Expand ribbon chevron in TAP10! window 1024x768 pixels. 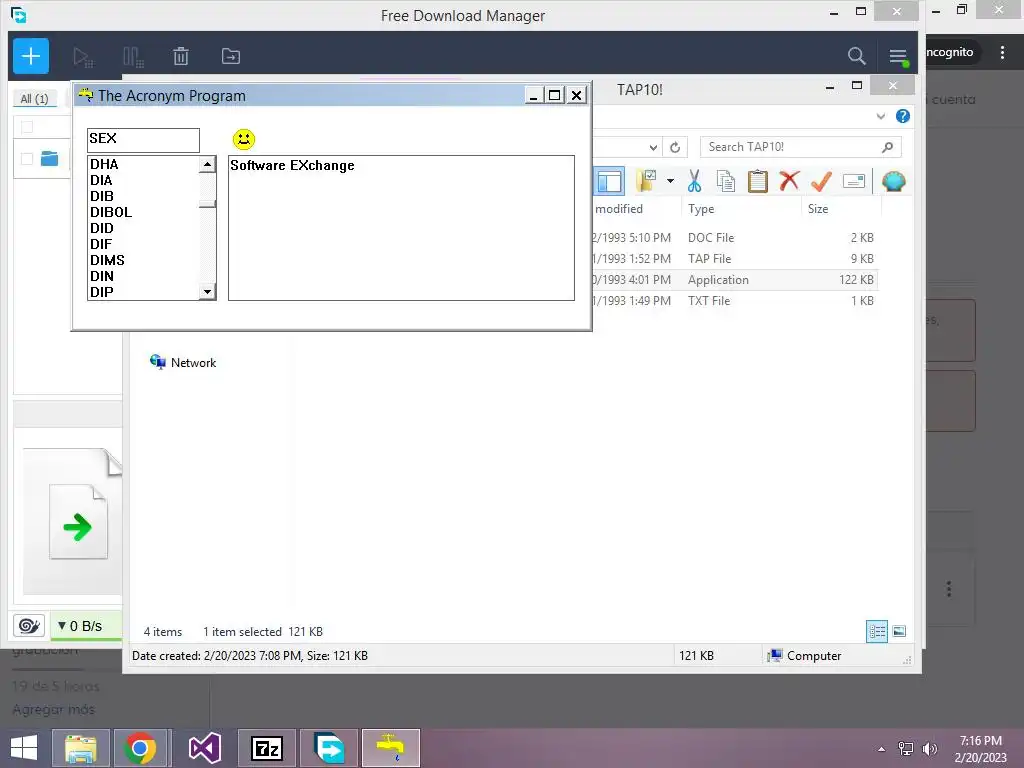click(x=881, y=116)
